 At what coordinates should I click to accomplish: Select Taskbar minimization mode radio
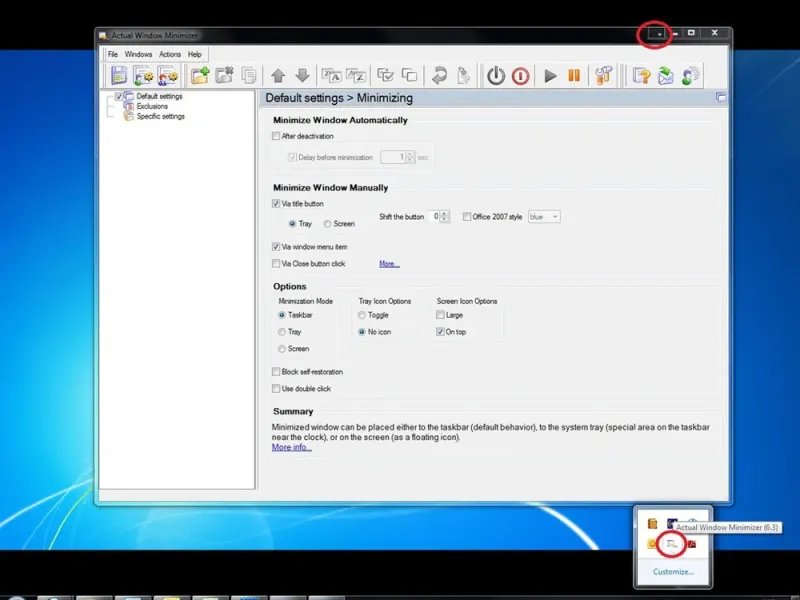[x=282, y=315]
